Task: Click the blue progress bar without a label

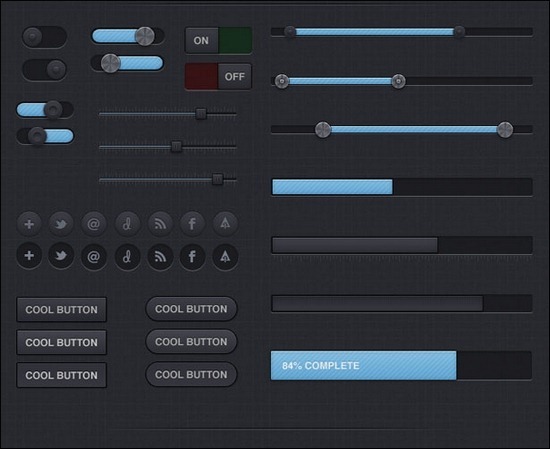Action: 402,187
